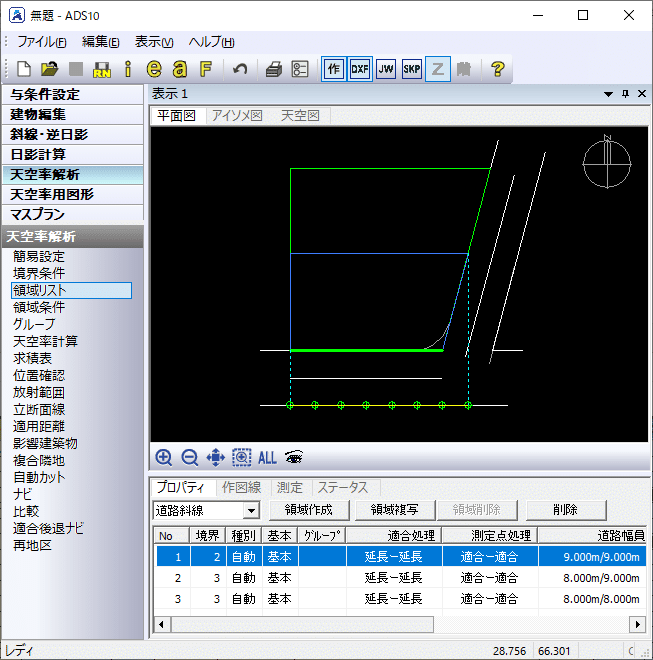Toggle the DXF toolbar button
The width and height of the screenshot is (653, 660).
tap(360, 69)
